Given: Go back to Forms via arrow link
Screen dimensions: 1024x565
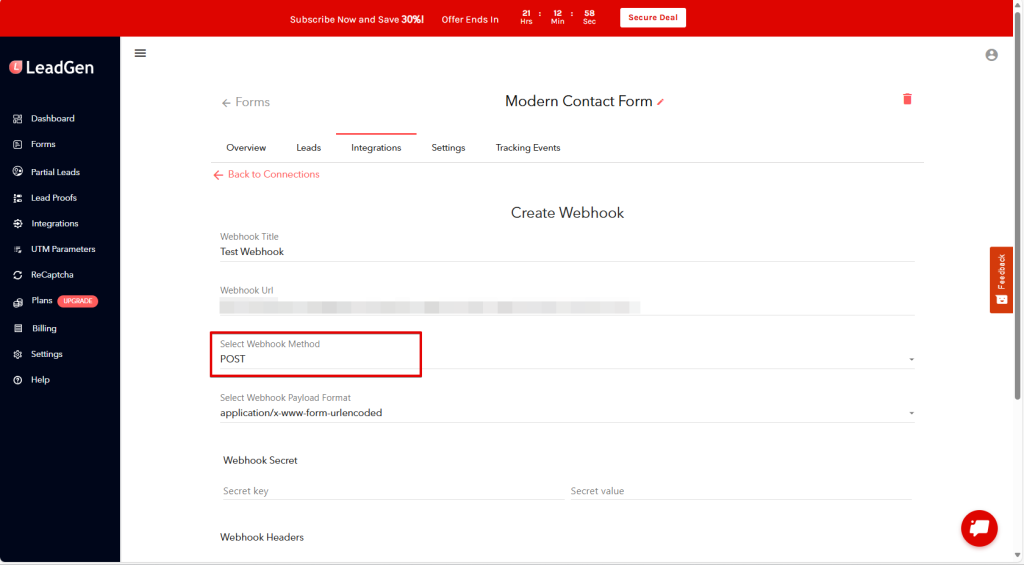Looking at the screenshot, I should pyautogui.click(x=246, y=102).
